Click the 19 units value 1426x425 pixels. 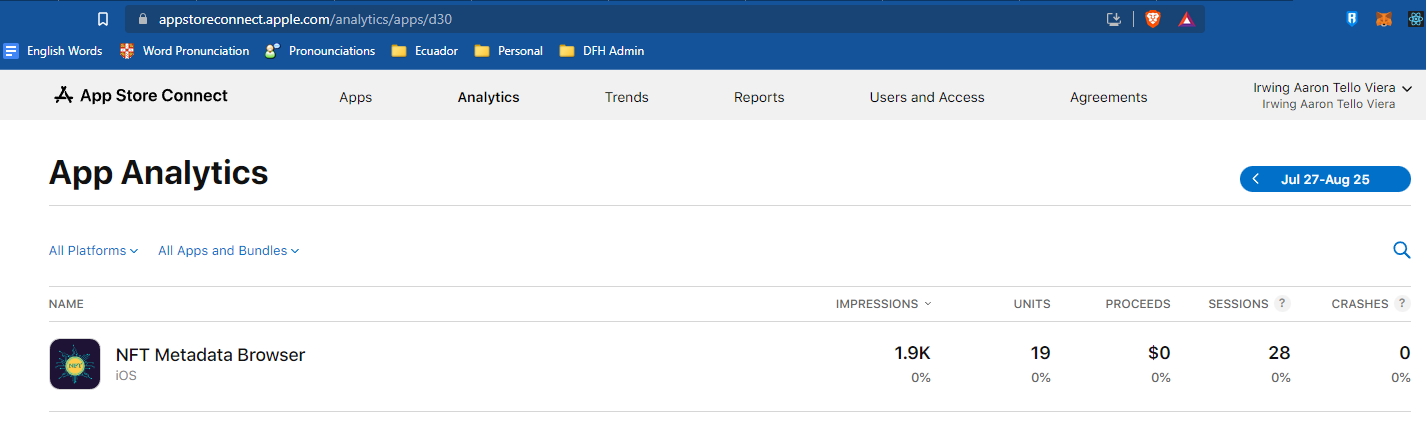(x=1040, y=353)
